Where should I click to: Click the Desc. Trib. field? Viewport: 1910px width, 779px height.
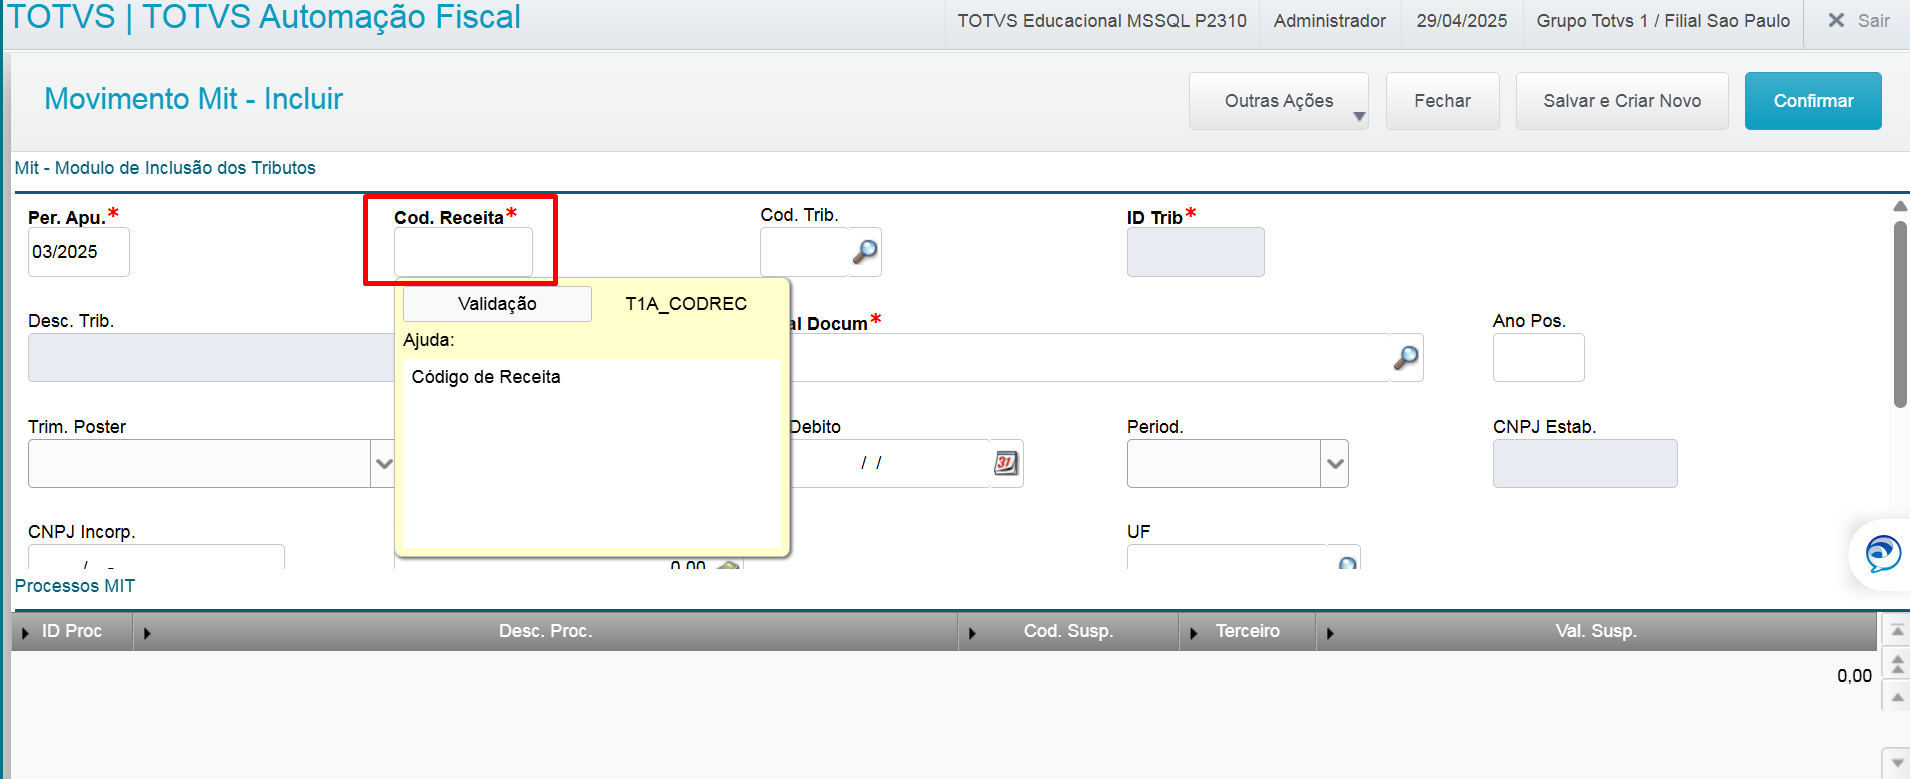pyautogui.click(x=211, y=357)
